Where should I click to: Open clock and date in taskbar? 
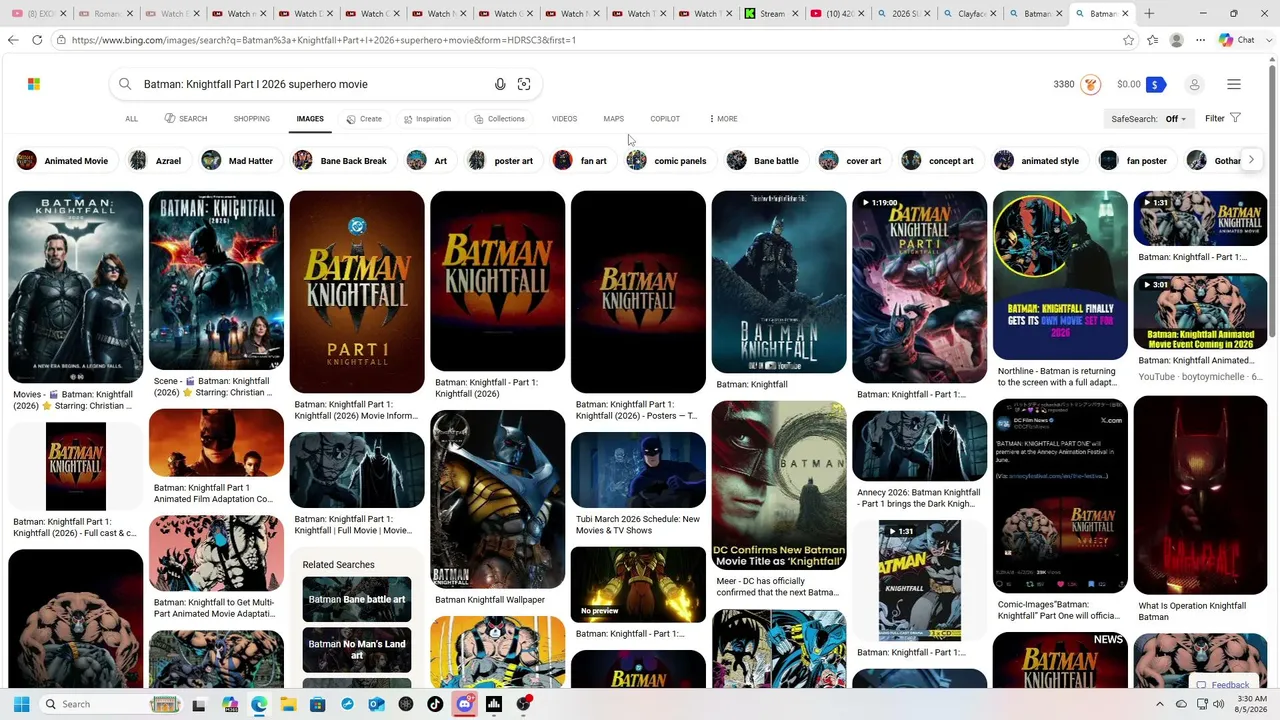[1252, 704]
